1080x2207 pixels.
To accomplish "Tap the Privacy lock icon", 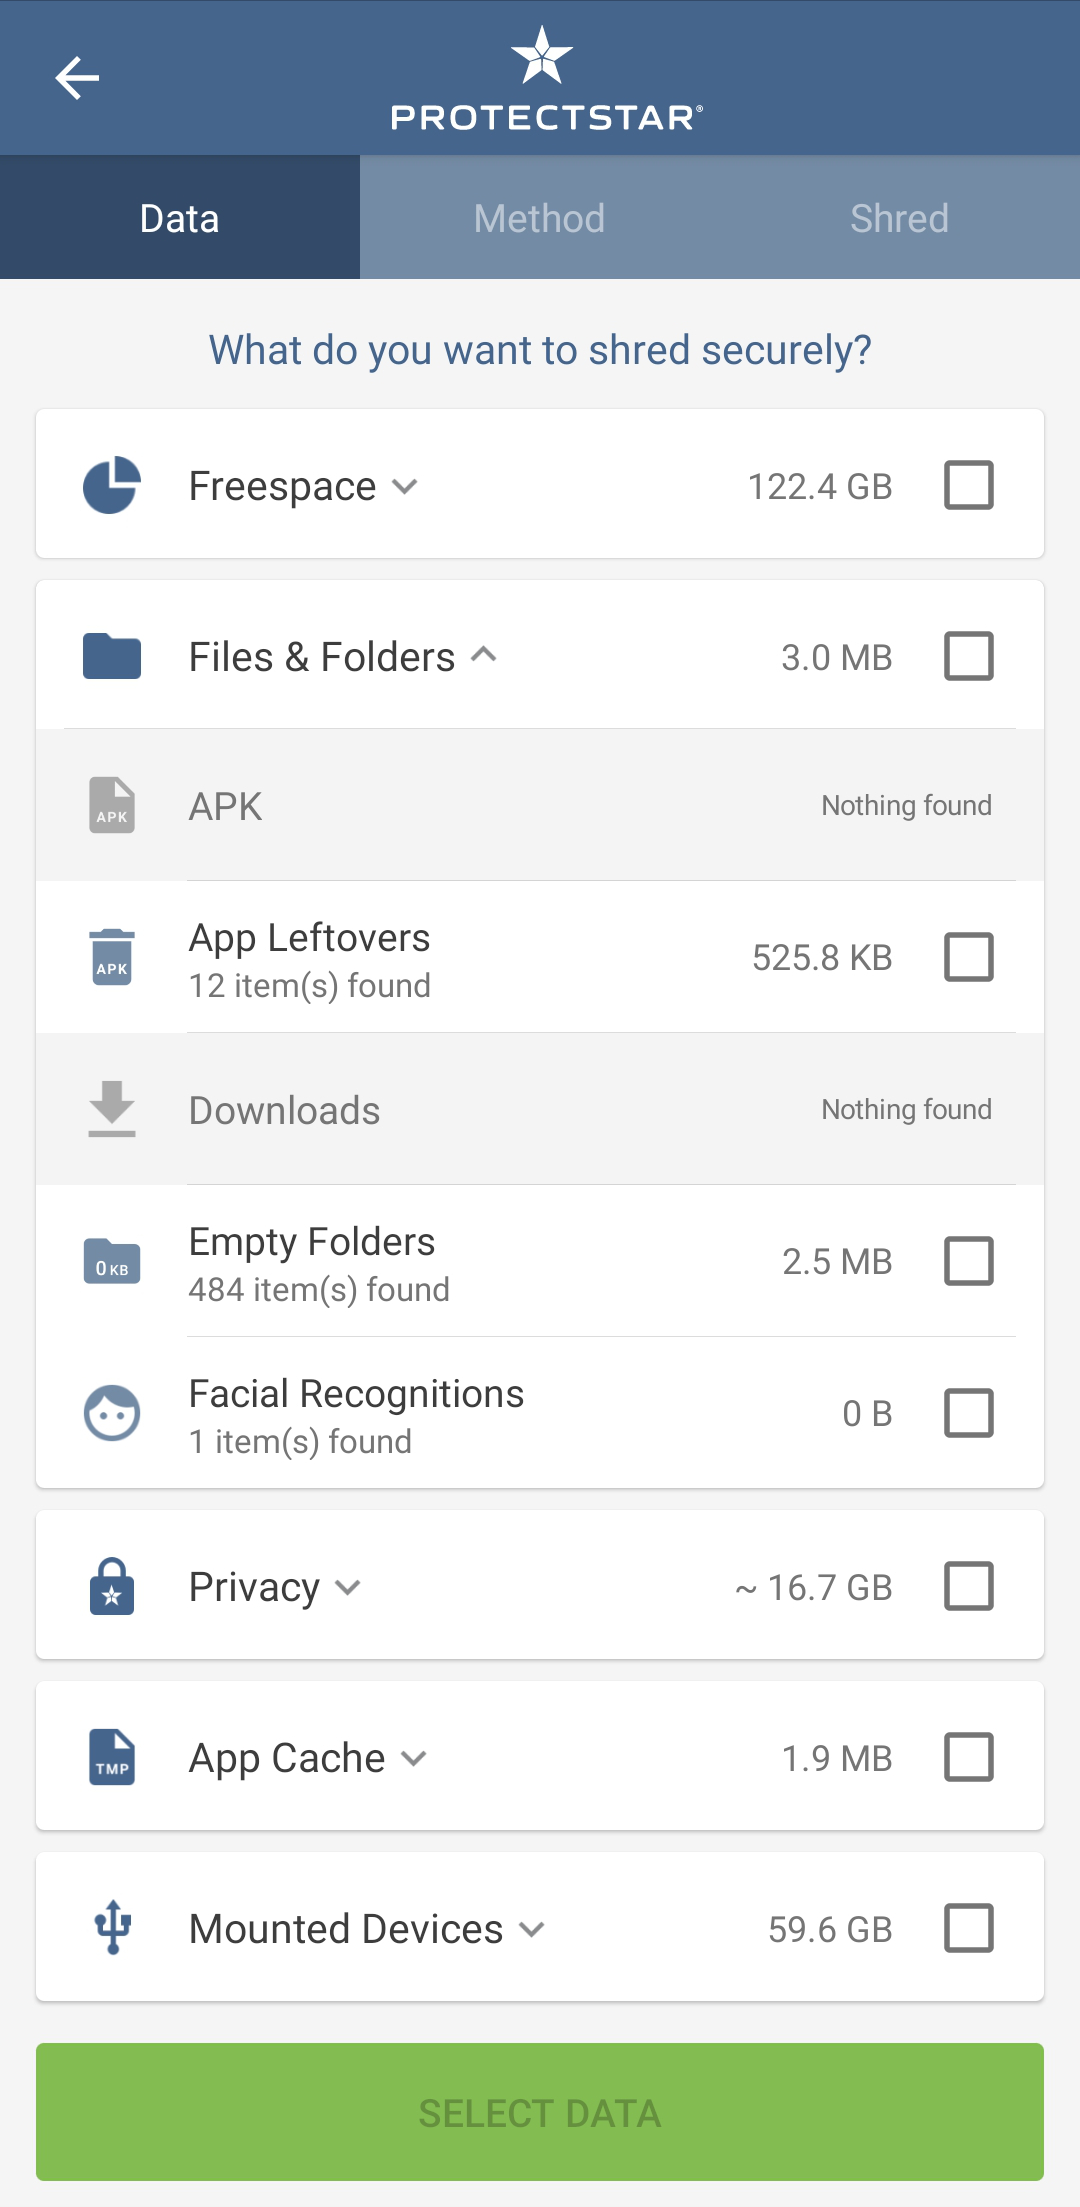I will [x=112, y=1586].
